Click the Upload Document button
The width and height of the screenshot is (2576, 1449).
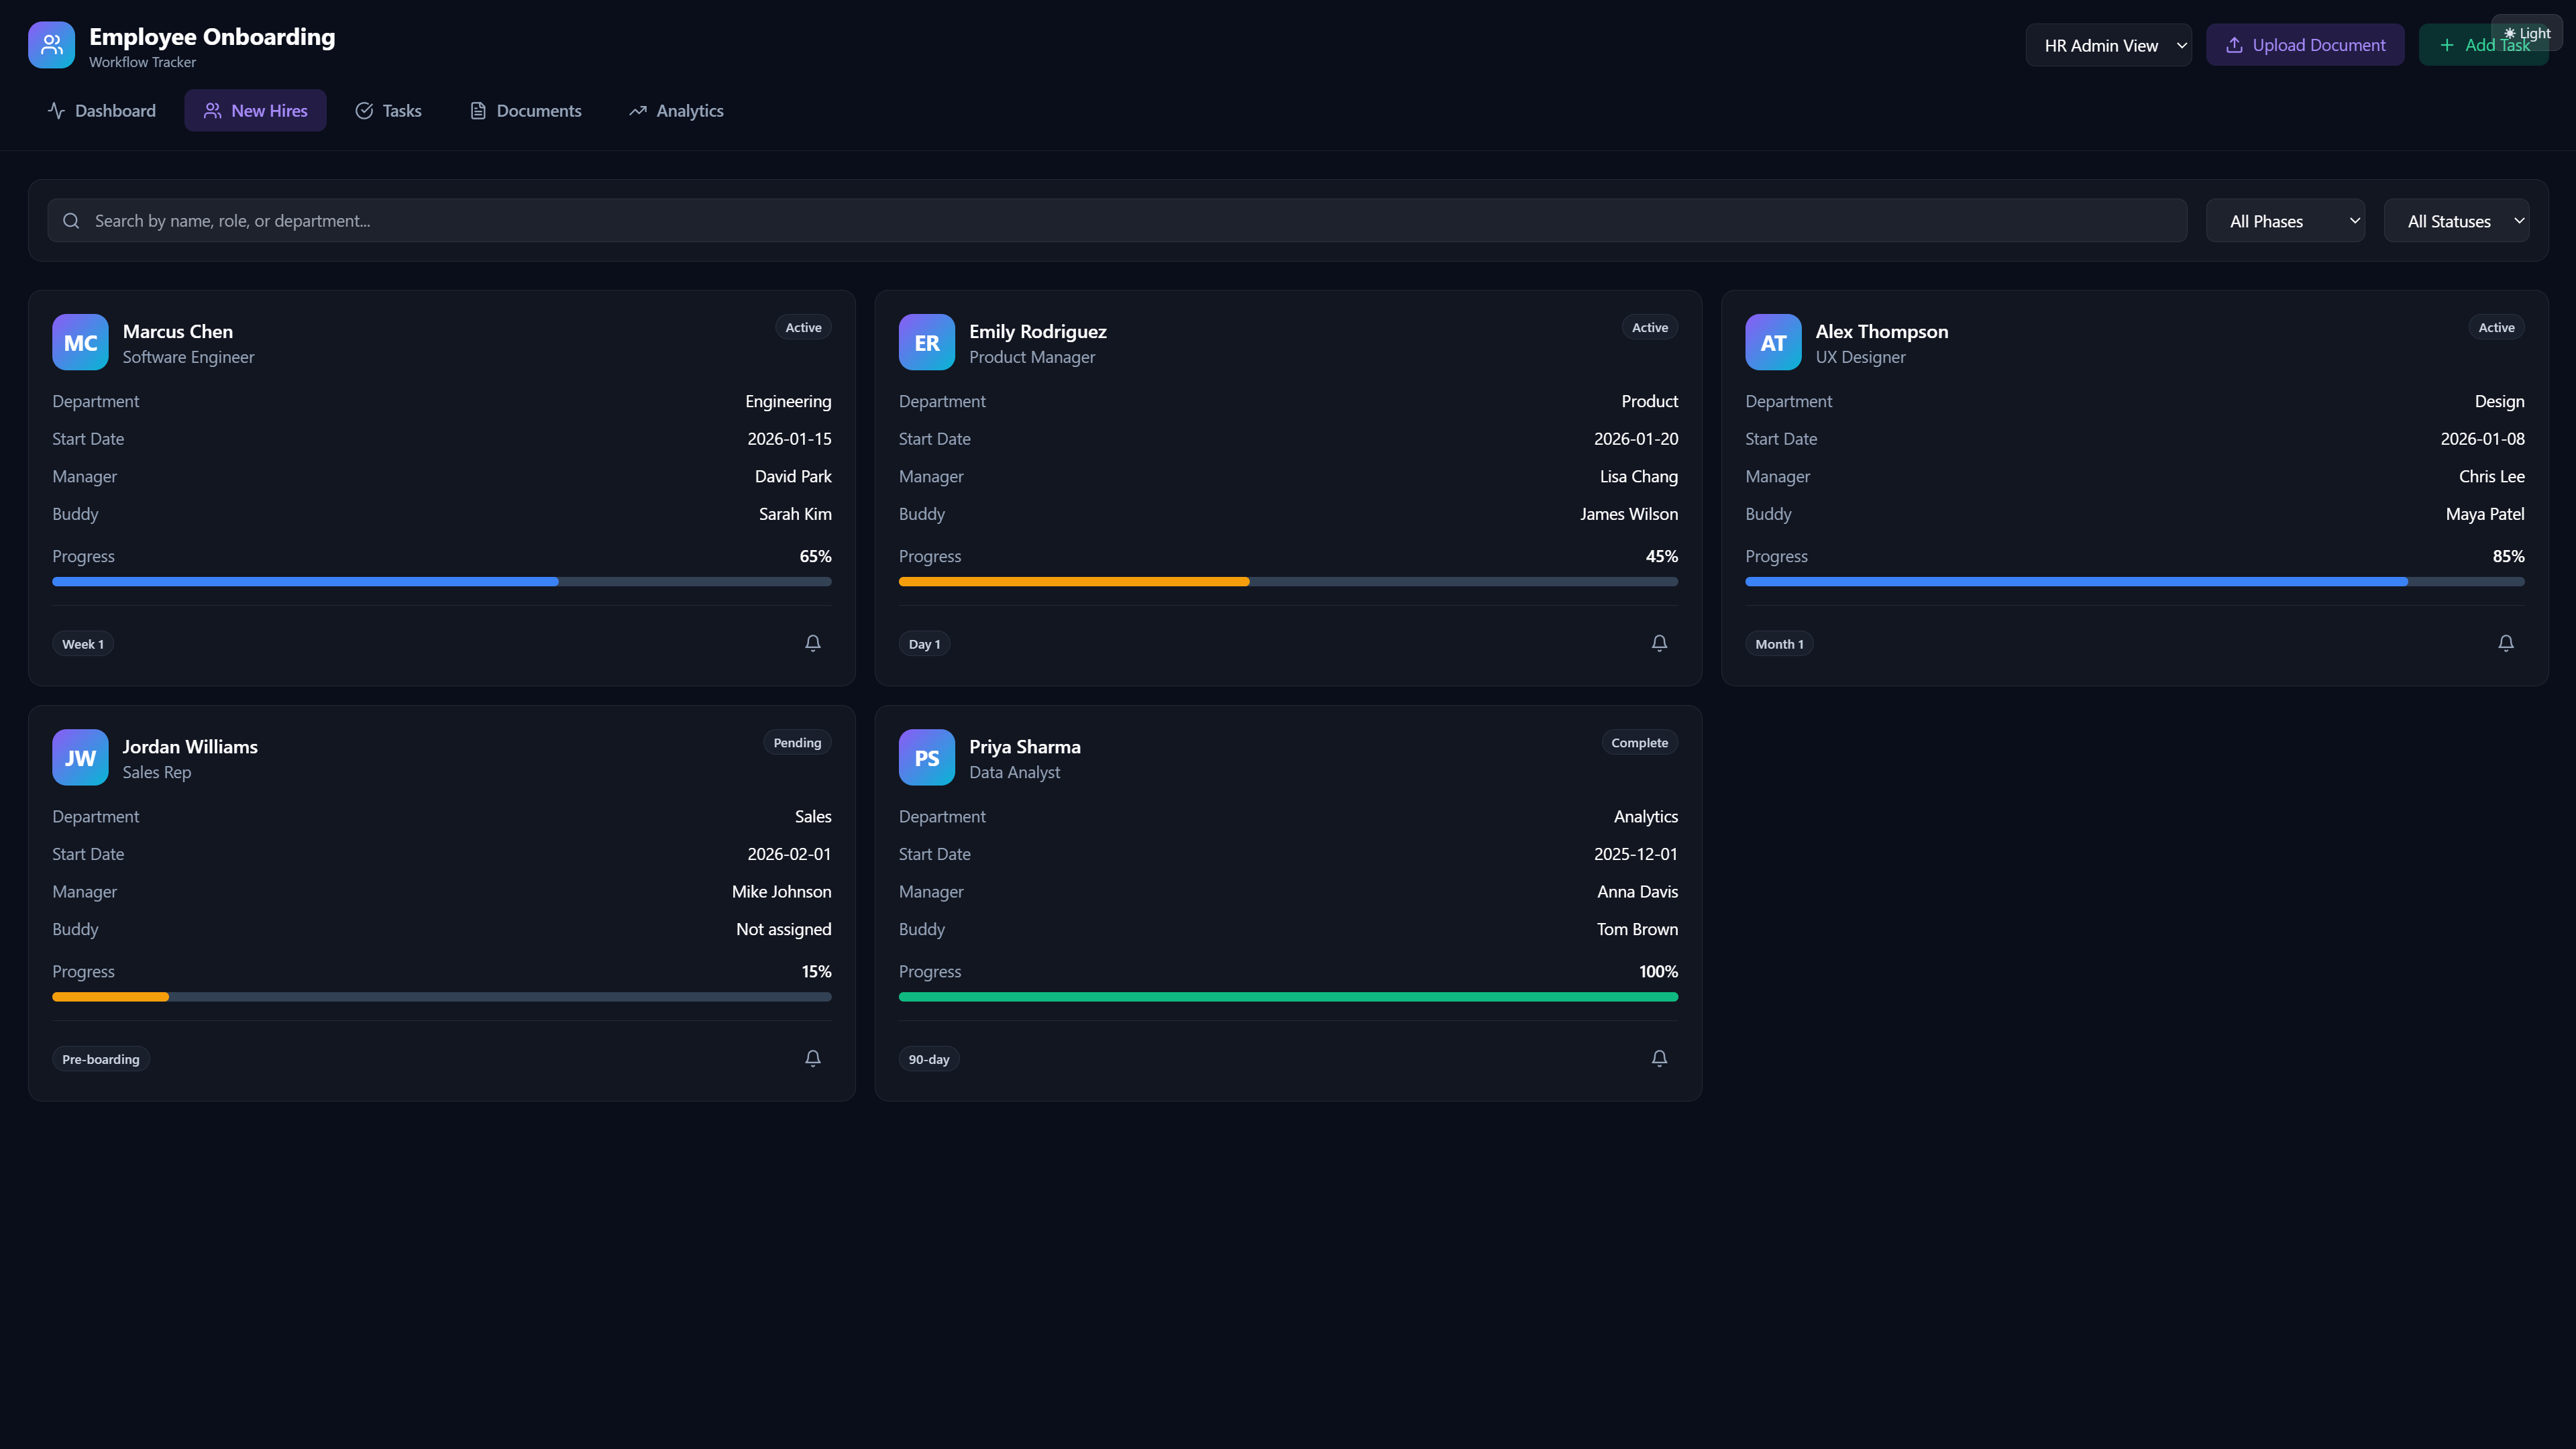click(x=2304, y=45)
